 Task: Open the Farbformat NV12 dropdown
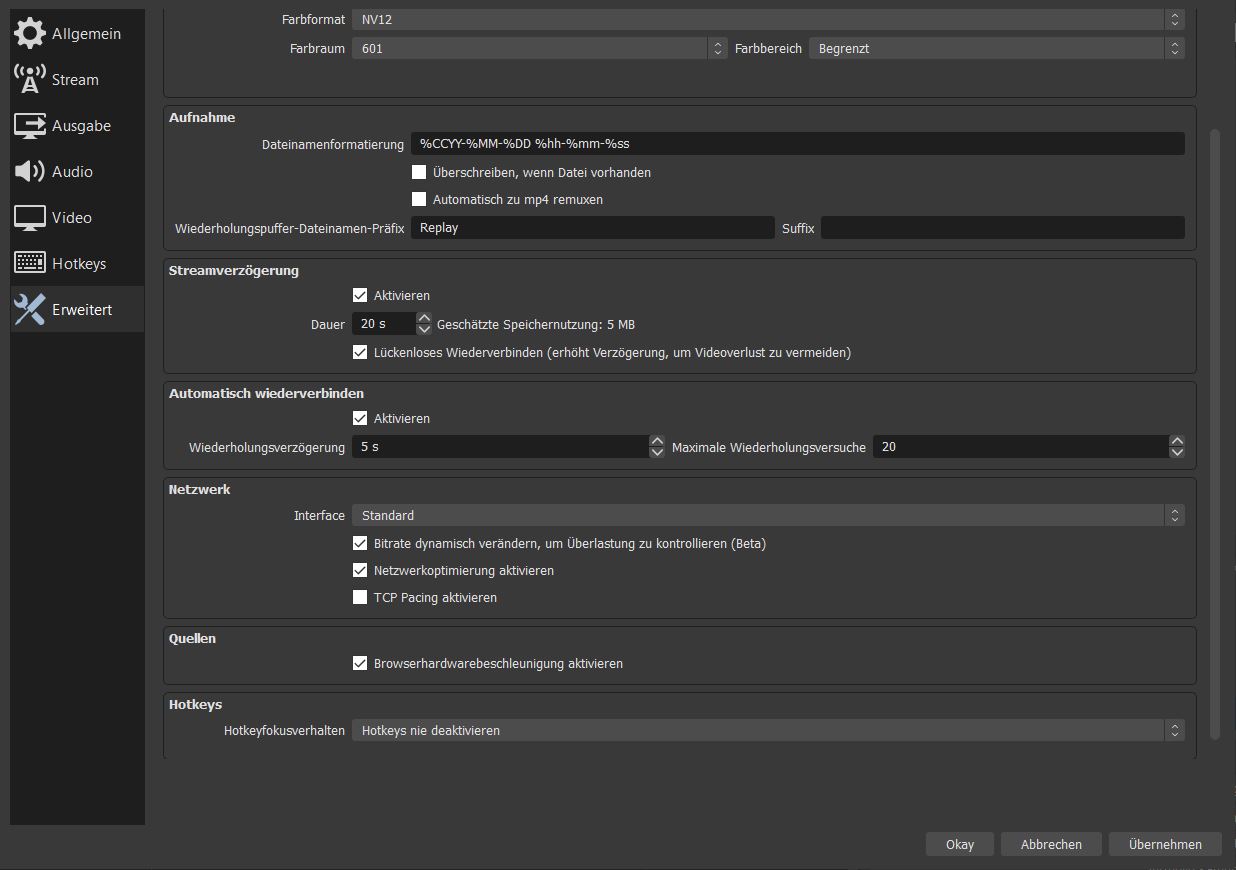767,19
